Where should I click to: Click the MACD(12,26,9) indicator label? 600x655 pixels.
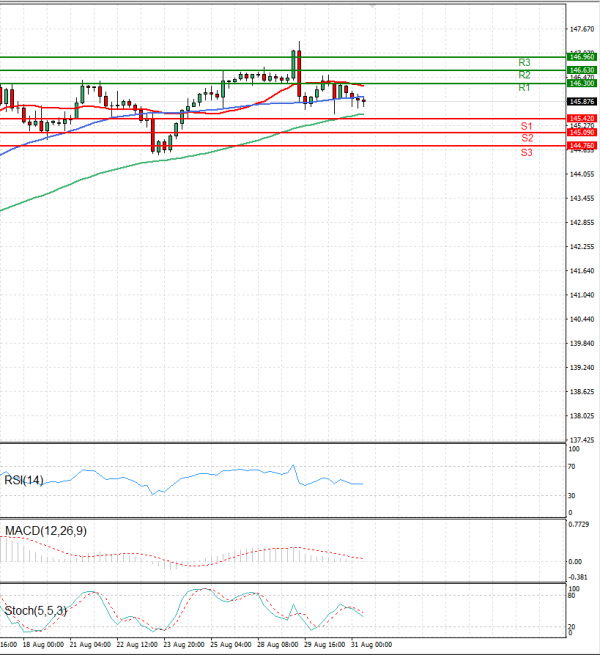pyautogui.click(x=46, y=531)
